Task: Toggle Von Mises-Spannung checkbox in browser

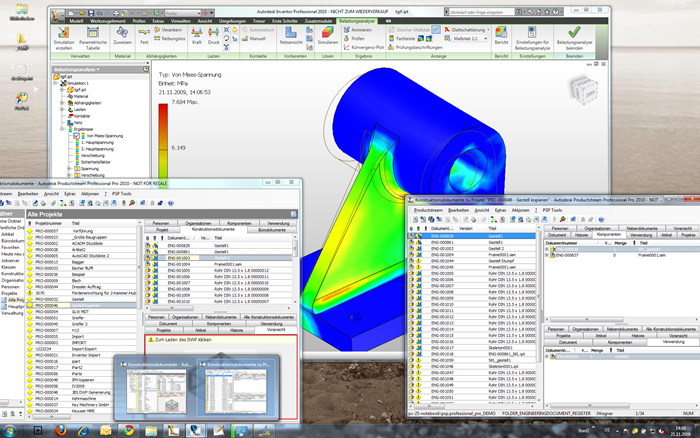Action: click(76, 136)
